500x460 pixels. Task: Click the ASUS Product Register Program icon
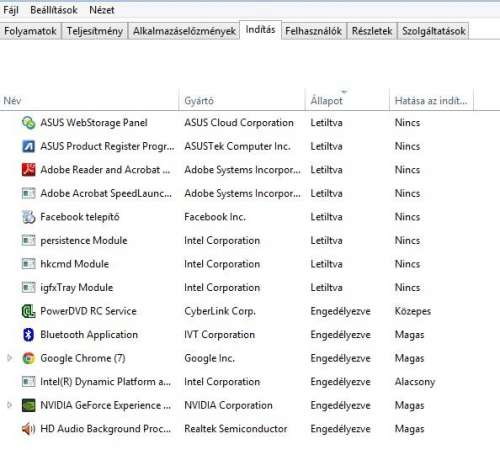pos(28,146)
